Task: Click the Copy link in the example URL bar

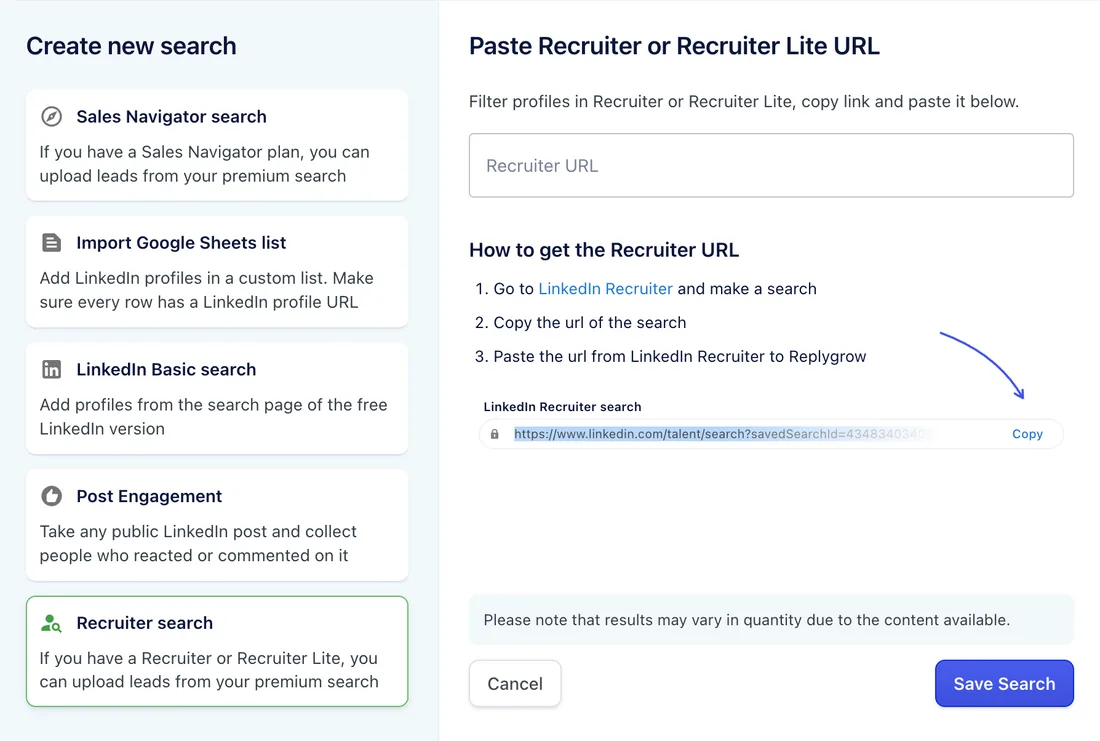Action: [x=1027, y=434]
